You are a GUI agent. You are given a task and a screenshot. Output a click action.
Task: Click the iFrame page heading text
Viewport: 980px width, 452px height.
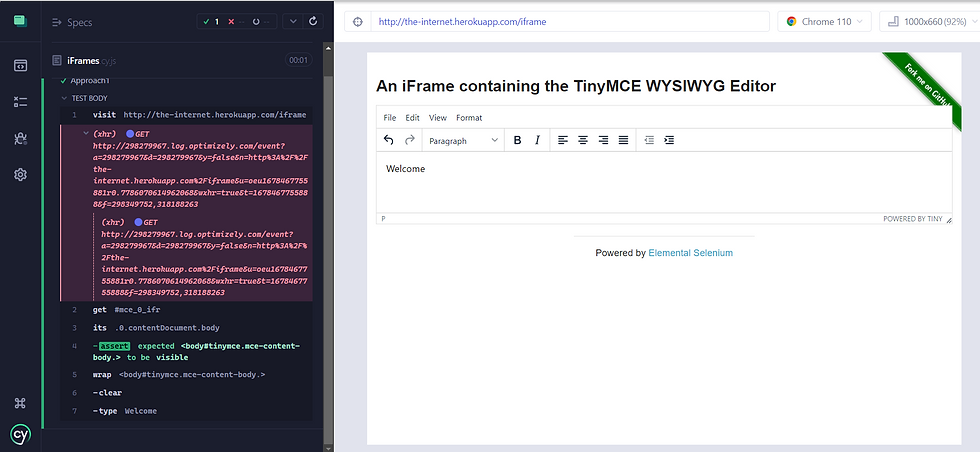576,86
